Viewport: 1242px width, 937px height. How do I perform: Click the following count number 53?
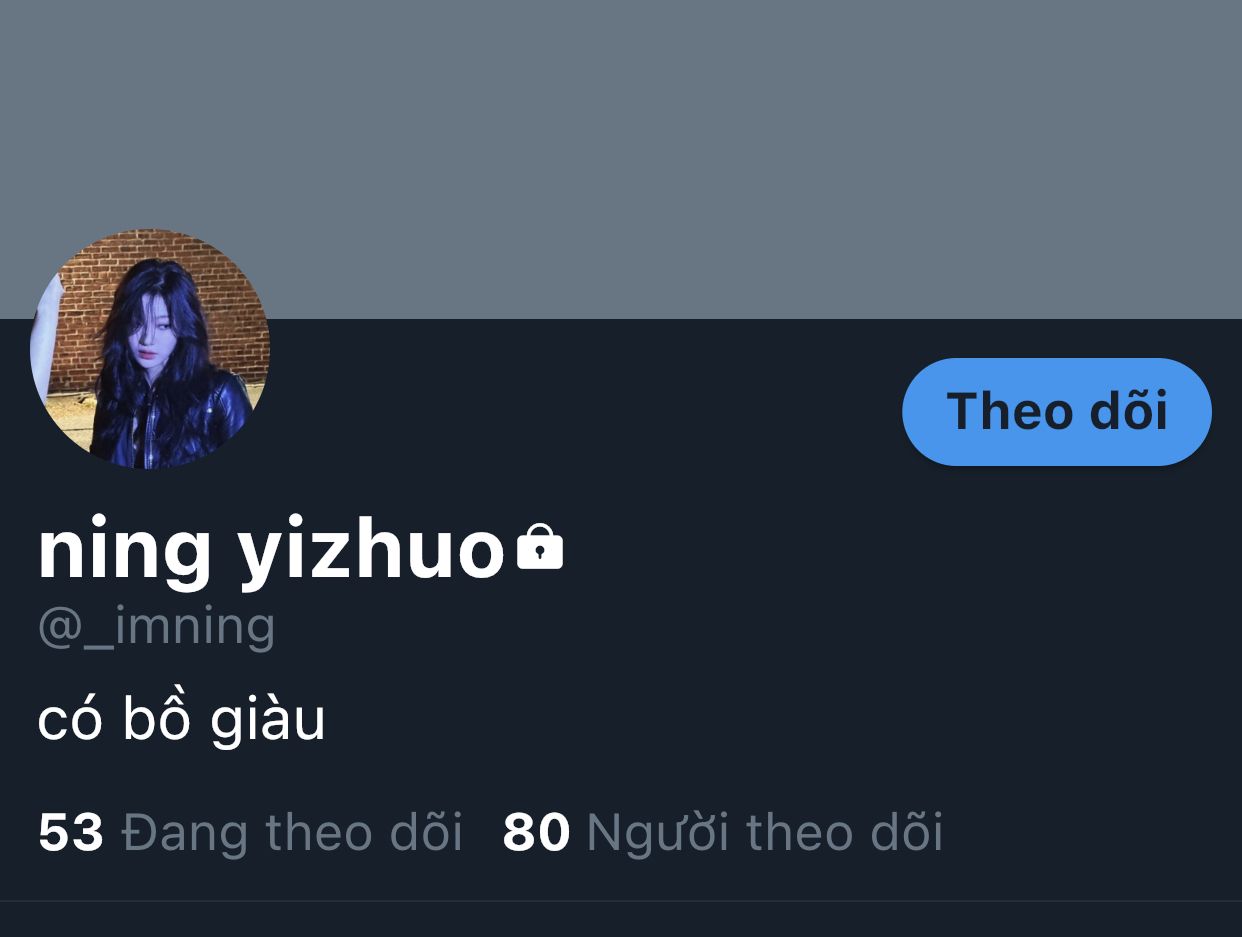pos(71,833)
